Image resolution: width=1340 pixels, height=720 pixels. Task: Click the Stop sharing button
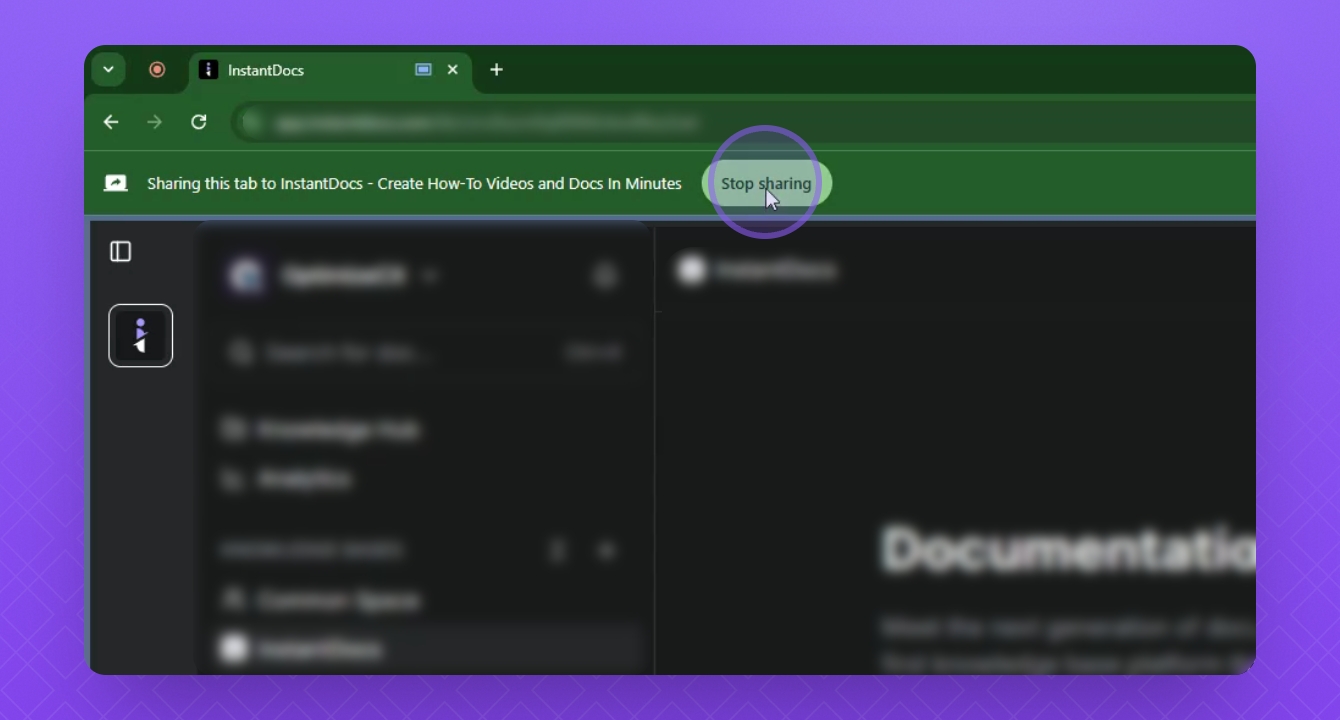766,184
